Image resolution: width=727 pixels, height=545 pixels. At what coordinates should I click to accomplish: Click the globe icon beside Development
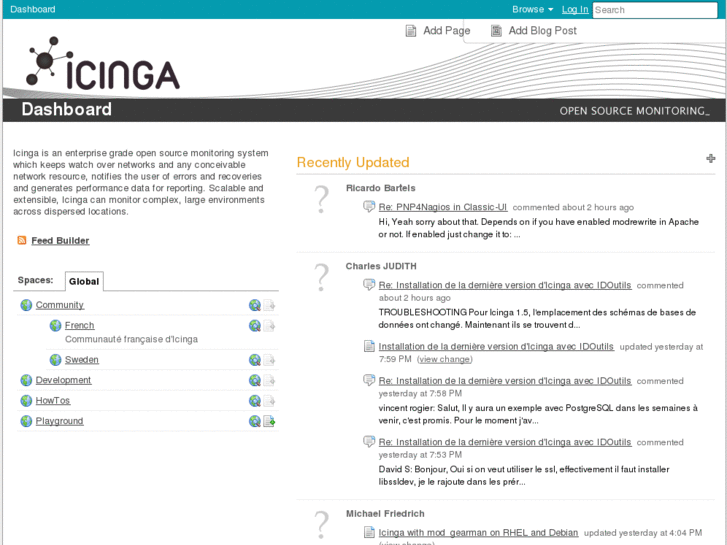26,380
